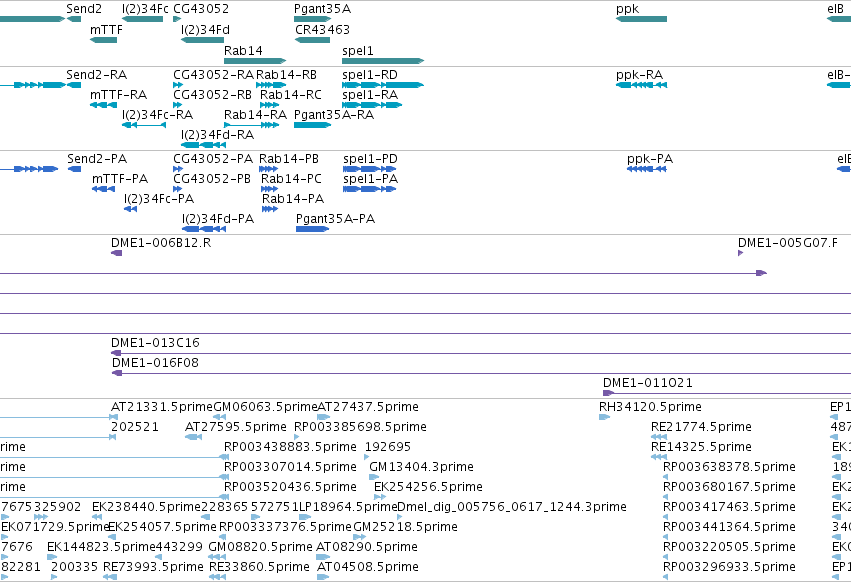Select the AT04508.5prime EST
The width and height of the screenshot is (851, 582).
click(323, 578)
